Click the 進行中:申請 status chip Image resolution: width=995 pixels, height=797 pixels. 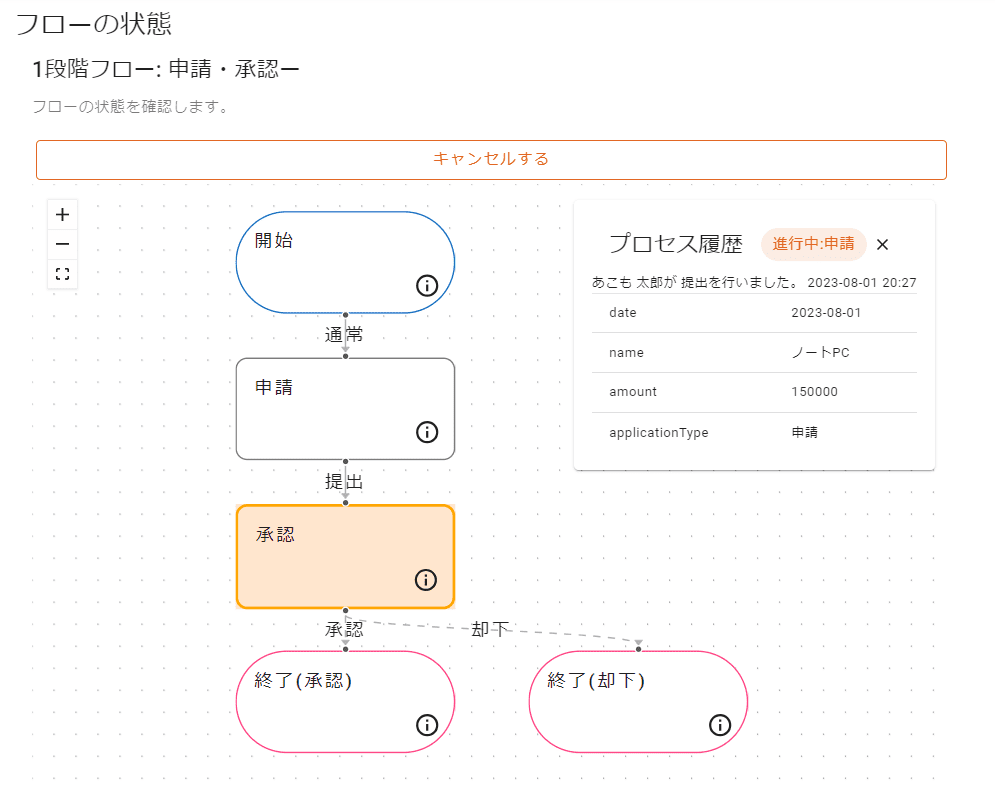pos(813,244)
